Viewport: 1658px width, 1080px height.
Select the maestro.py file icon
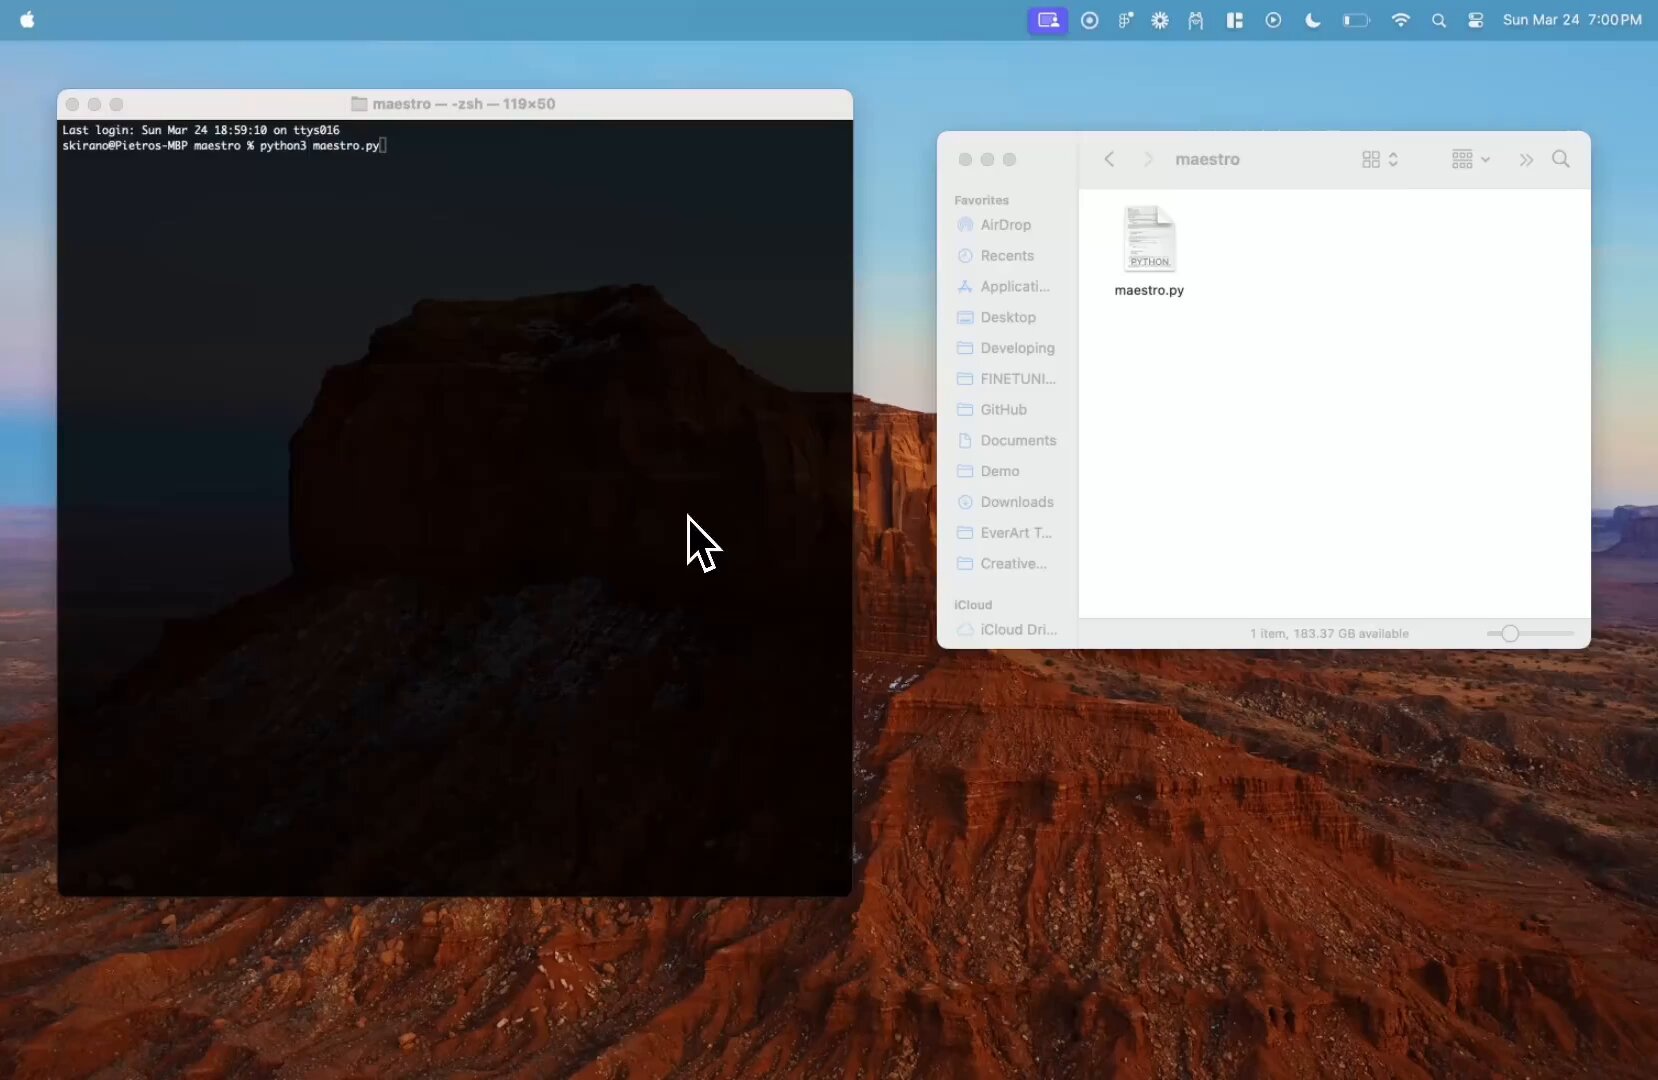(1149, 238)
